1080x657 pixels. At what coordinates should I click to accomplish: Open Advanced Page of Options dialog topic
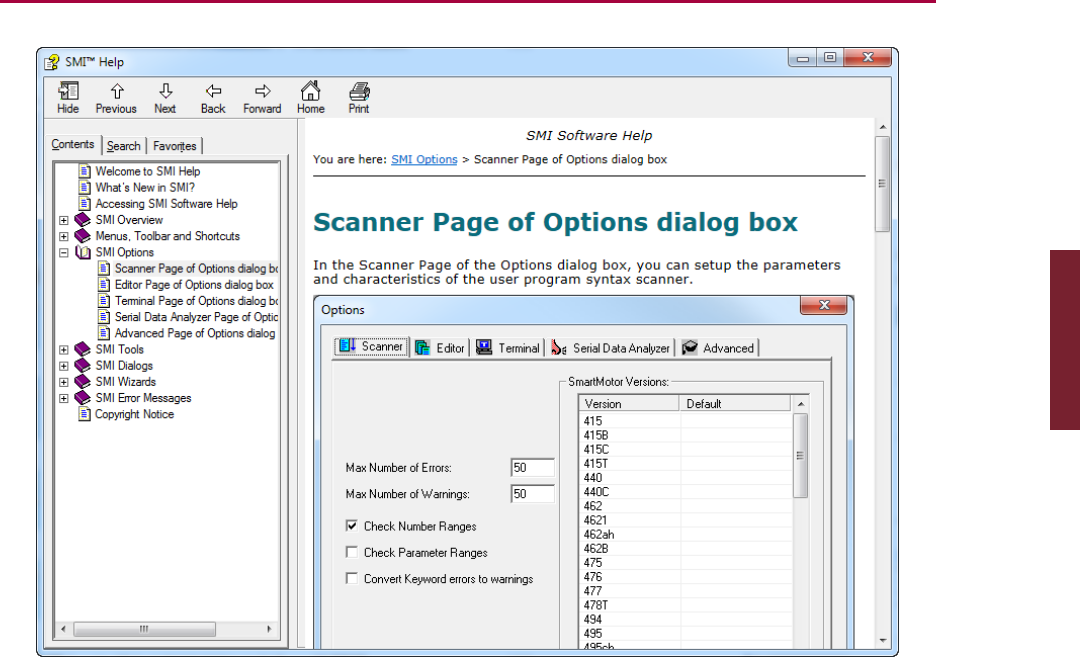point(195,333)
